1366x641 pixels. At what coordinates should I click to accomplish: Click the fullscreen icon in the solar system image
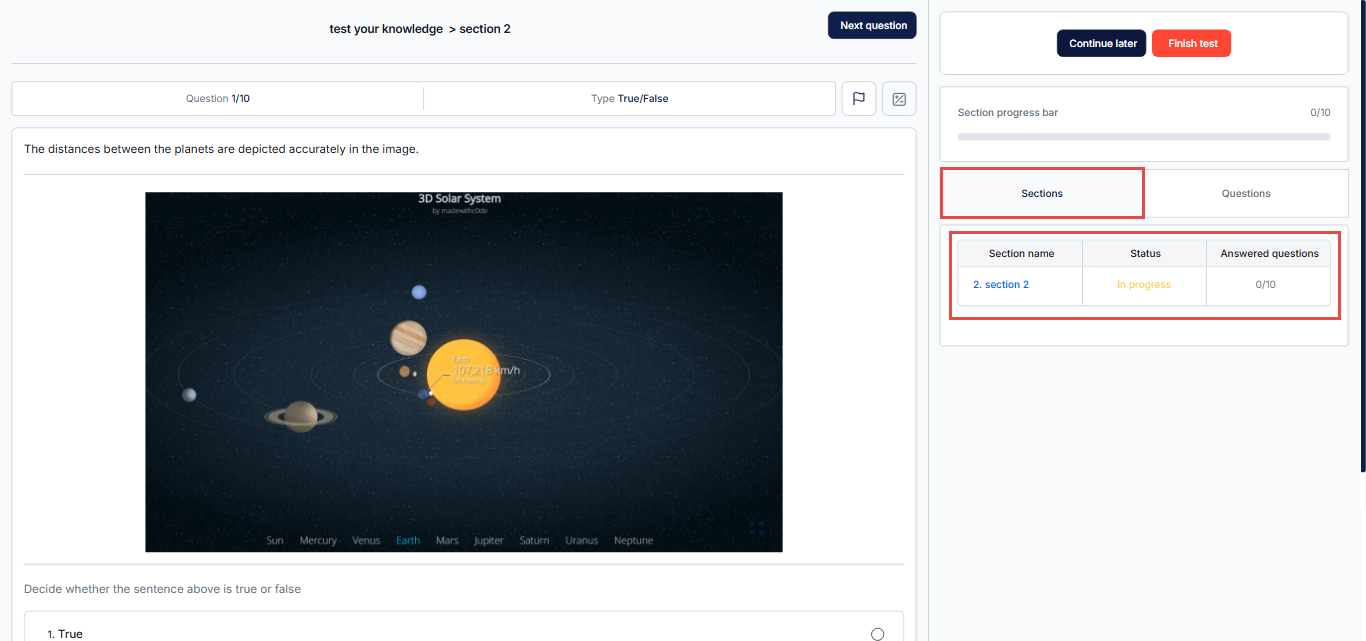pos(759,529)
